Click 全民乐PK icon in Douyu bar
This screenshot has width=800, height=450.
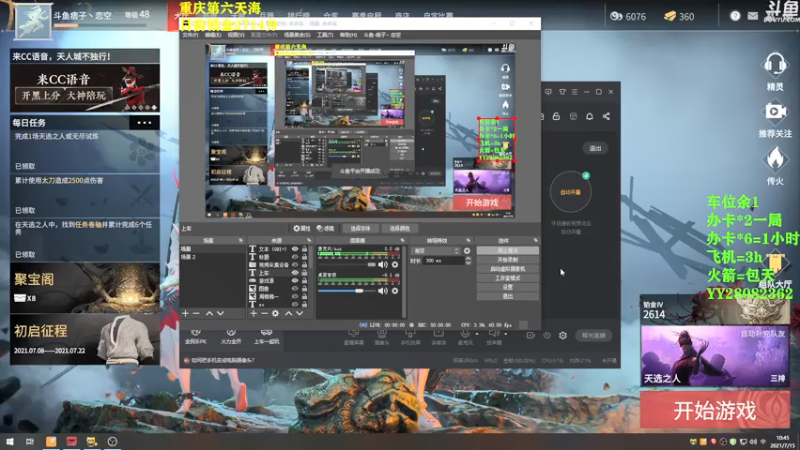point(196,333)
